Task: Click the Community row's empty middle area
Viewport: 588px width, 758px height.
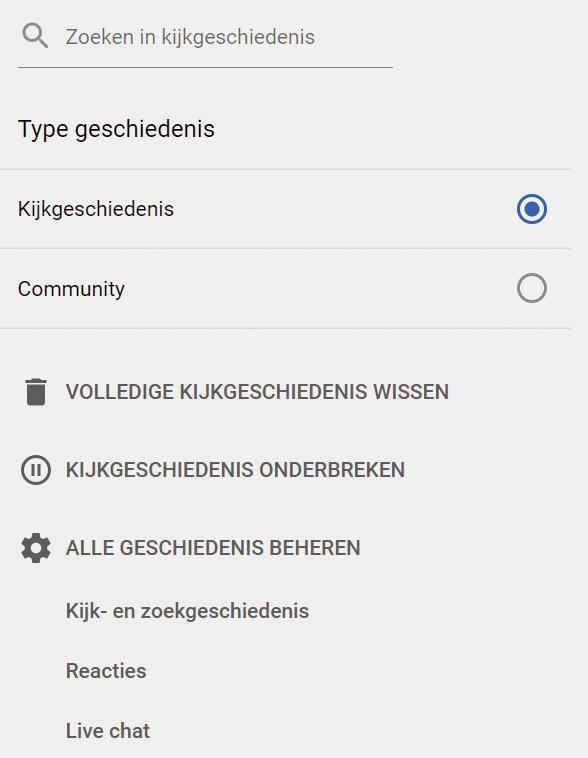Action: (319, 289)
